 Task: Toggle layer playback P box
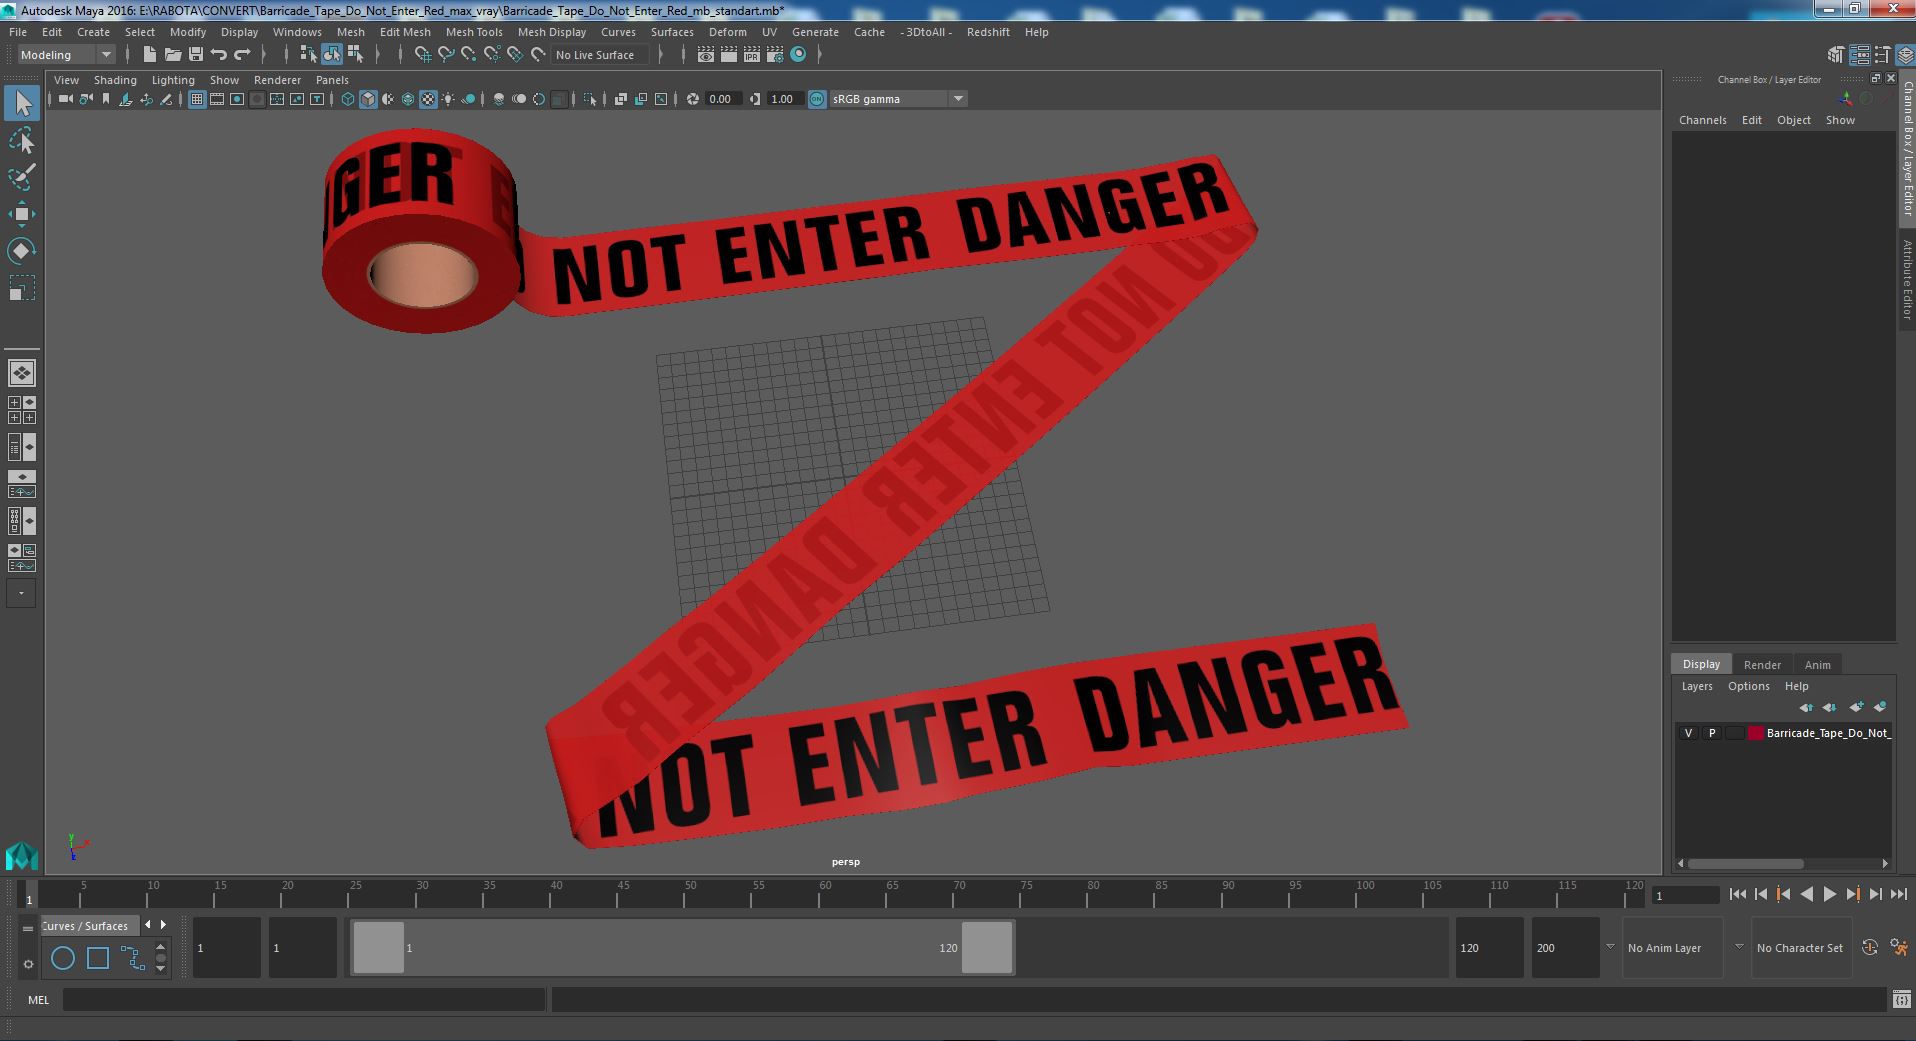[x=1711, y=733]
